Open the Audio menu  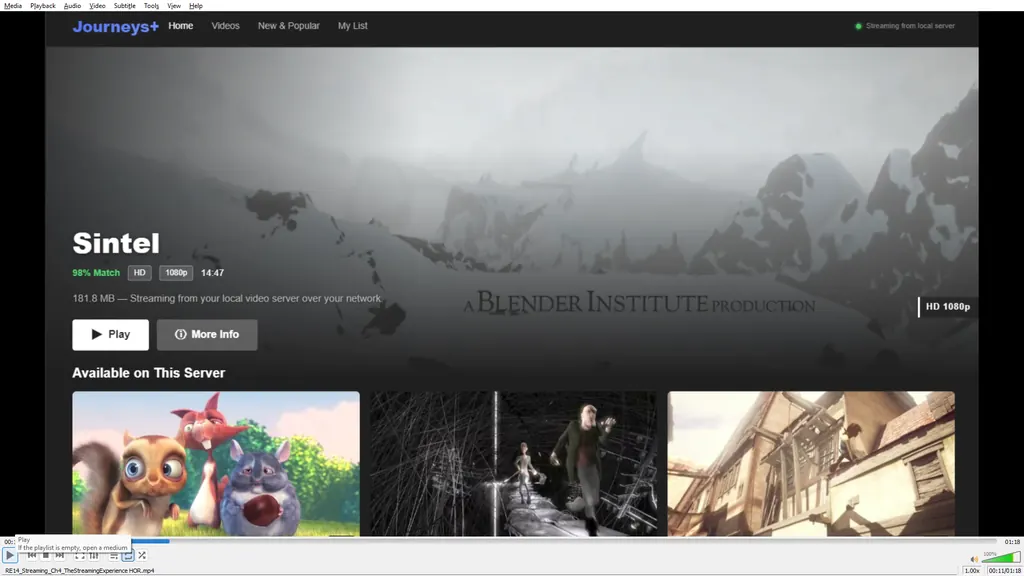click(72, 6)
